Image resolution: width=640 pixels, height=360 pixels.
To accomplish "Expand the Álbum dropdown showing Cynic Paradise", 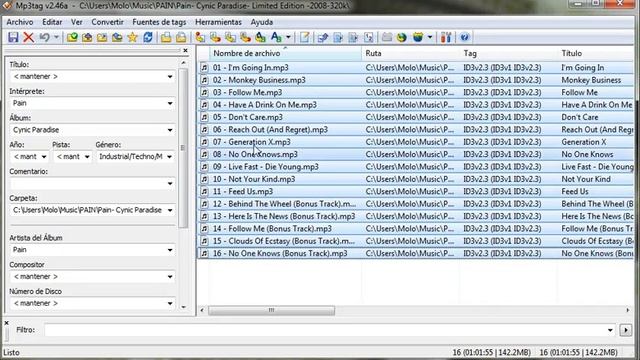I will coord(170,130).
